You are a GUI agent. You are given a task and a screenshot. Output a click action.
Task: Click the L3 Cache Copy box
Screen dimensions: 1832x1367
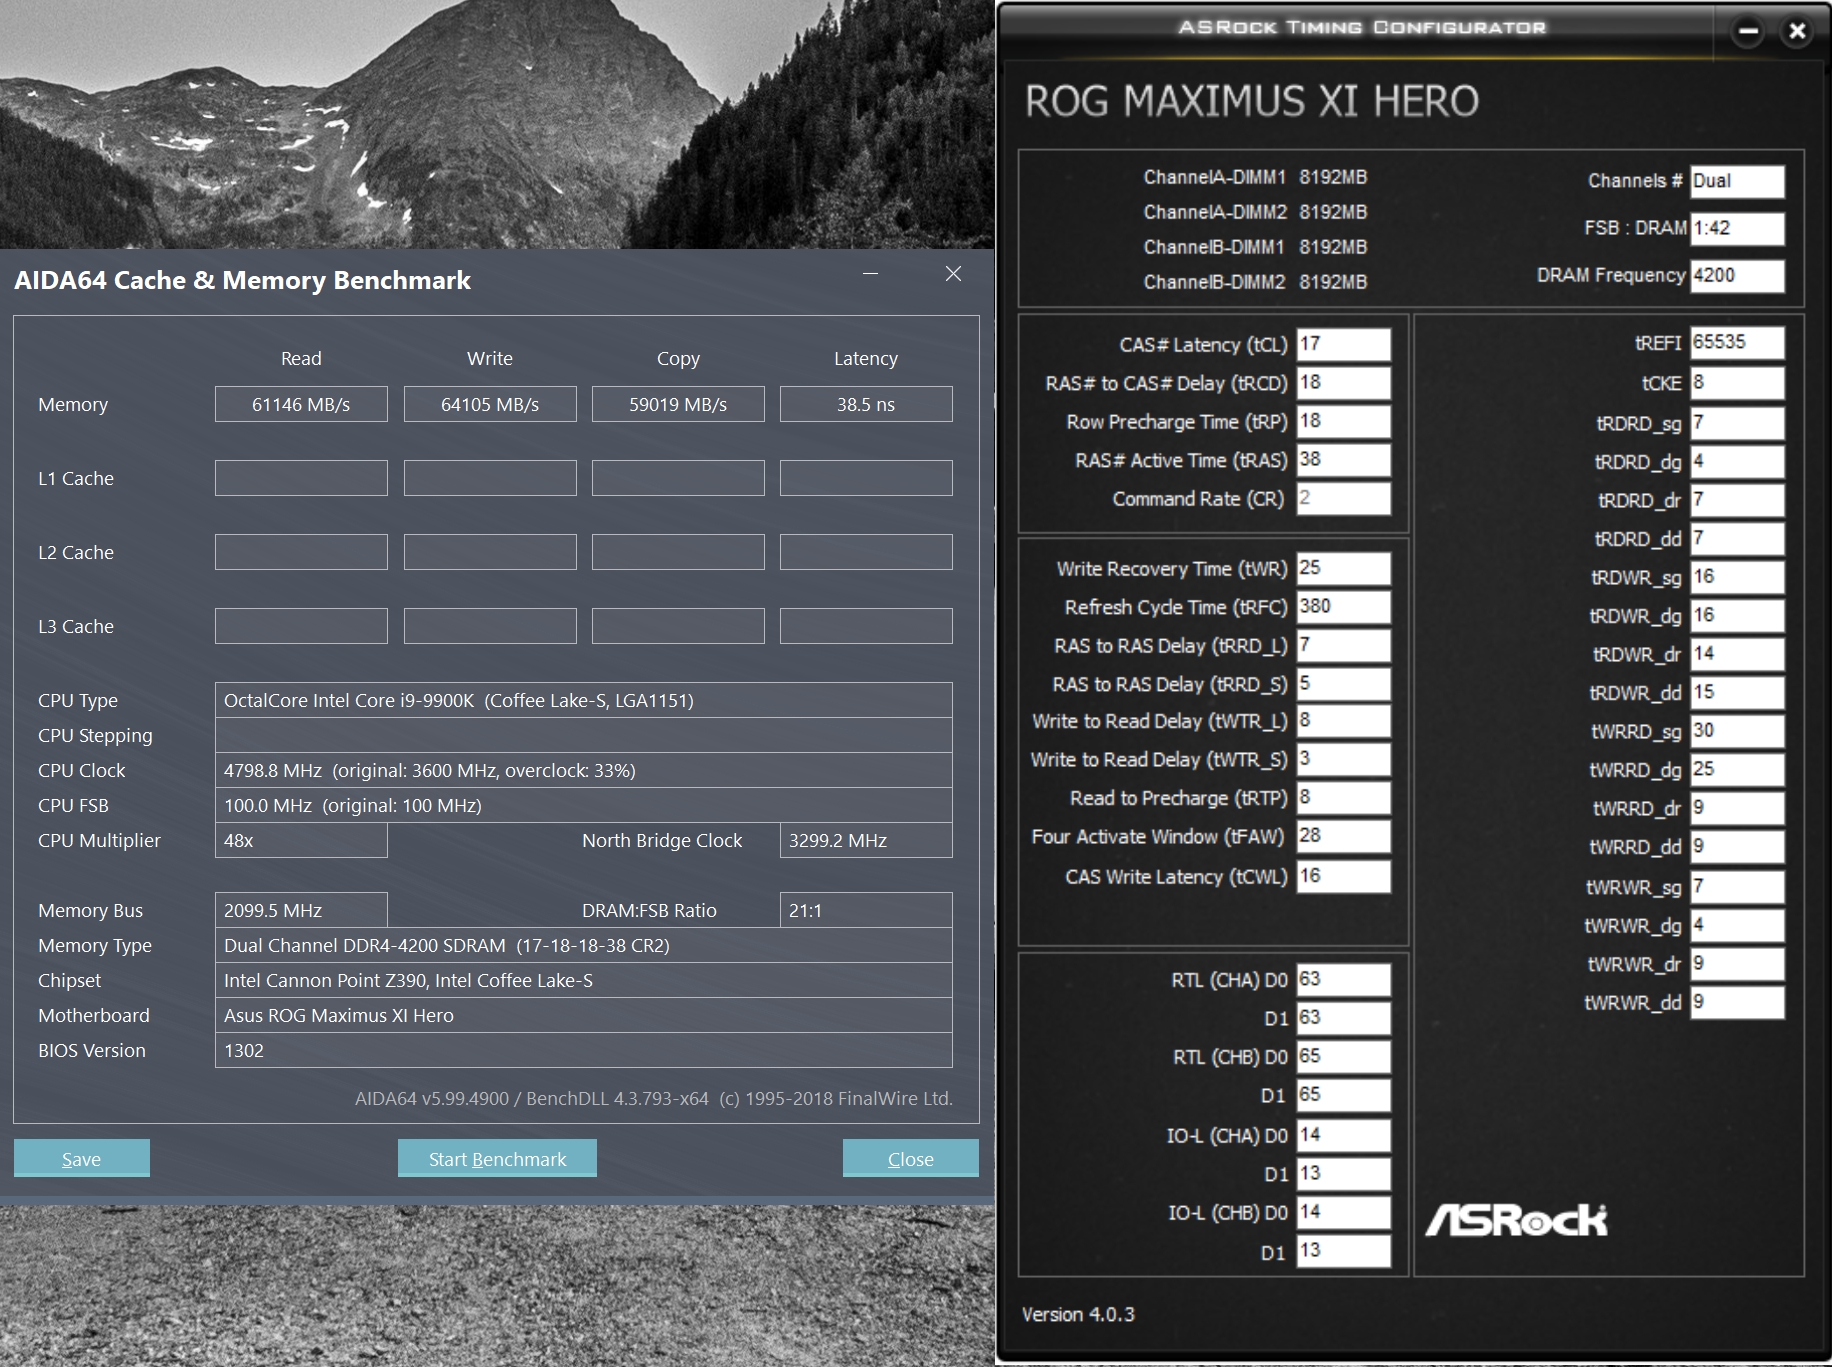click(x=678, y=626)
